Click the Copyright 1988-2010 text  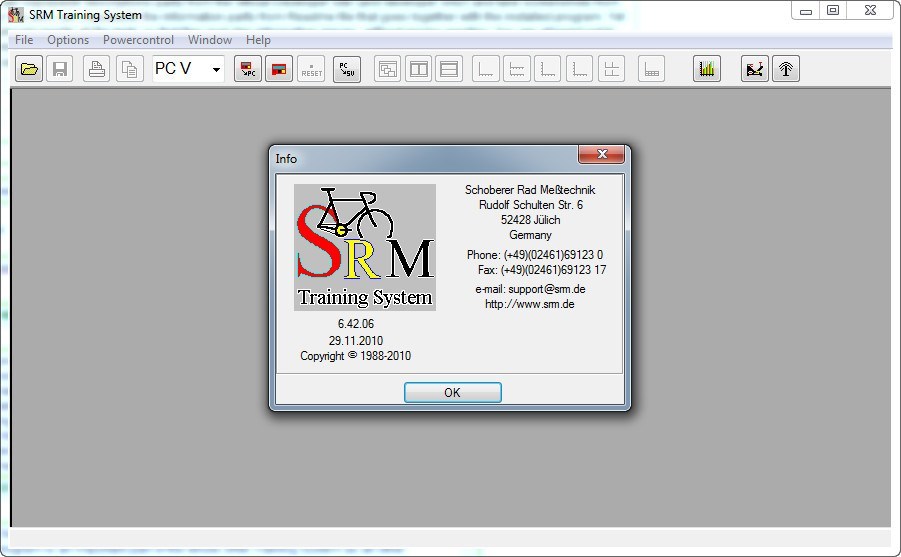[x=356, y=356]
